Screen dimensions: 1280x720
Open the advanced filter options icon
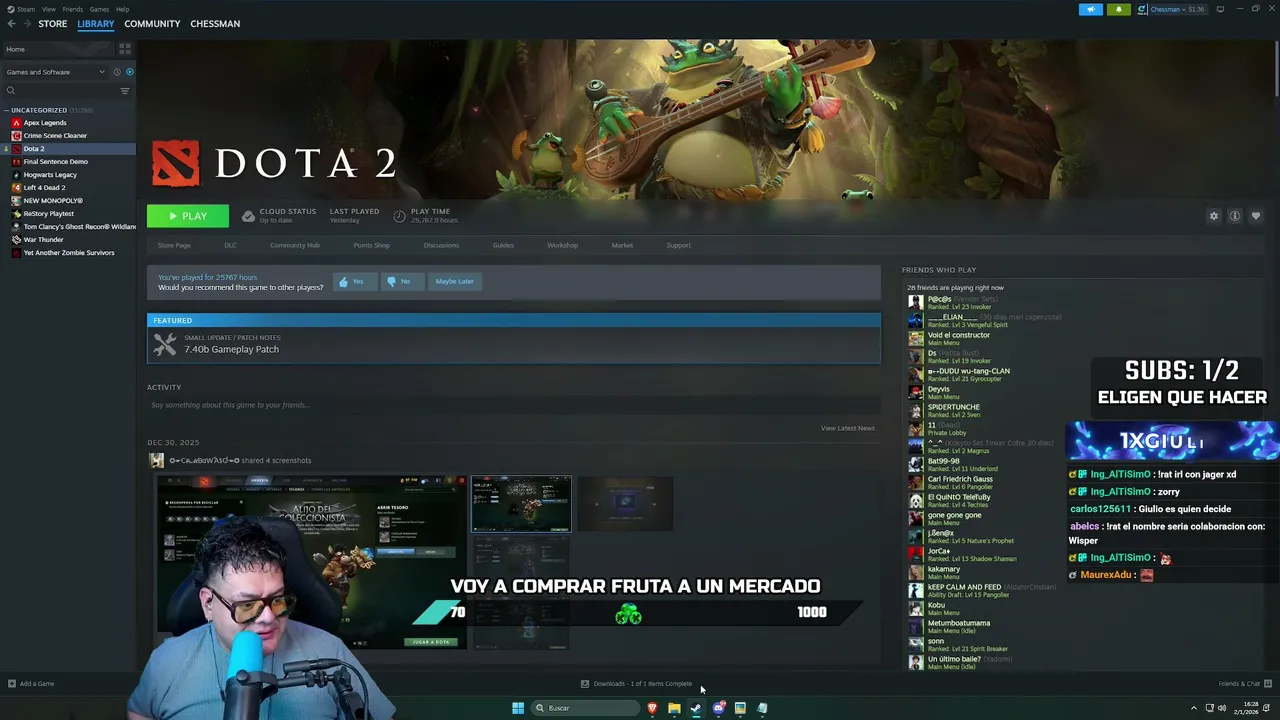point(125,91)
